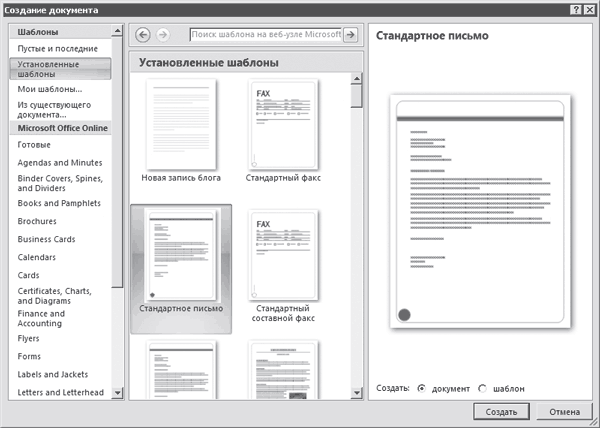Choose the документ radio button
Screen dimensions: 600x428
click(421, 389)
